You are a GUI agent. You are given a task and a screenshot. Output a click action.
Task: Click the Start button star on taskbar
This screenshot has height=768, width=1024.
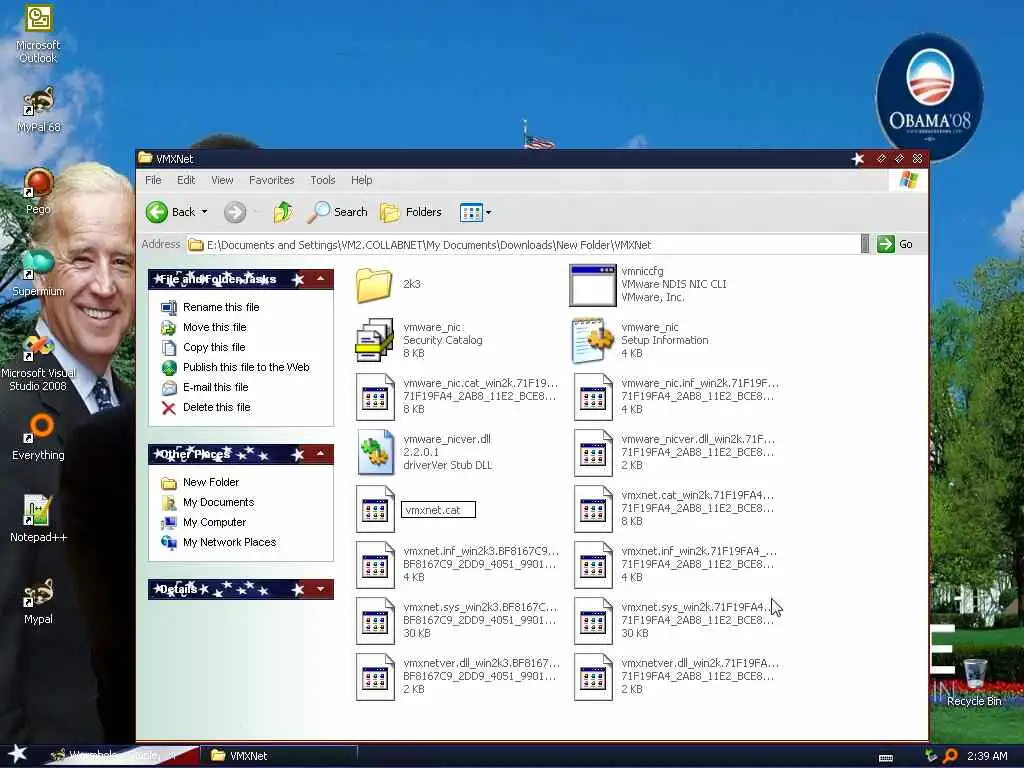pyautogui.click(x=18, y=754)
